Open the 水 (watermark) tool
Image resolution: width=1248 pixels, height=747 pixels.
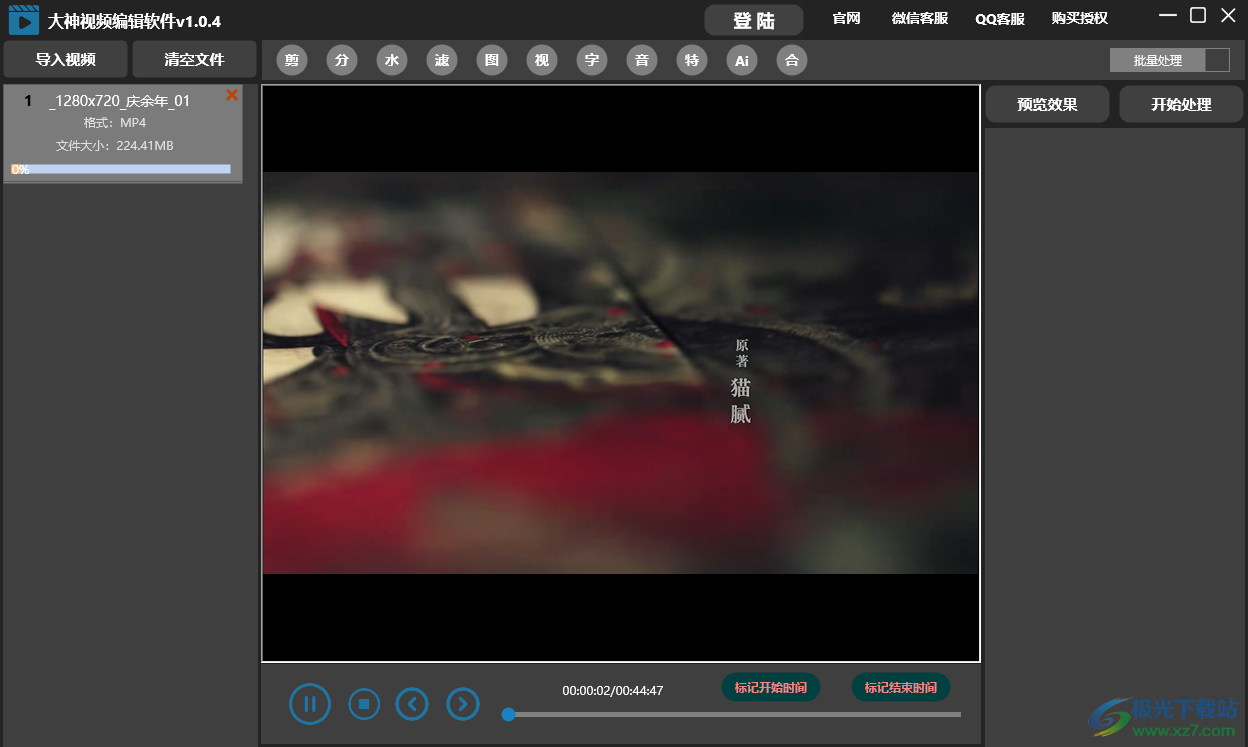392,60
